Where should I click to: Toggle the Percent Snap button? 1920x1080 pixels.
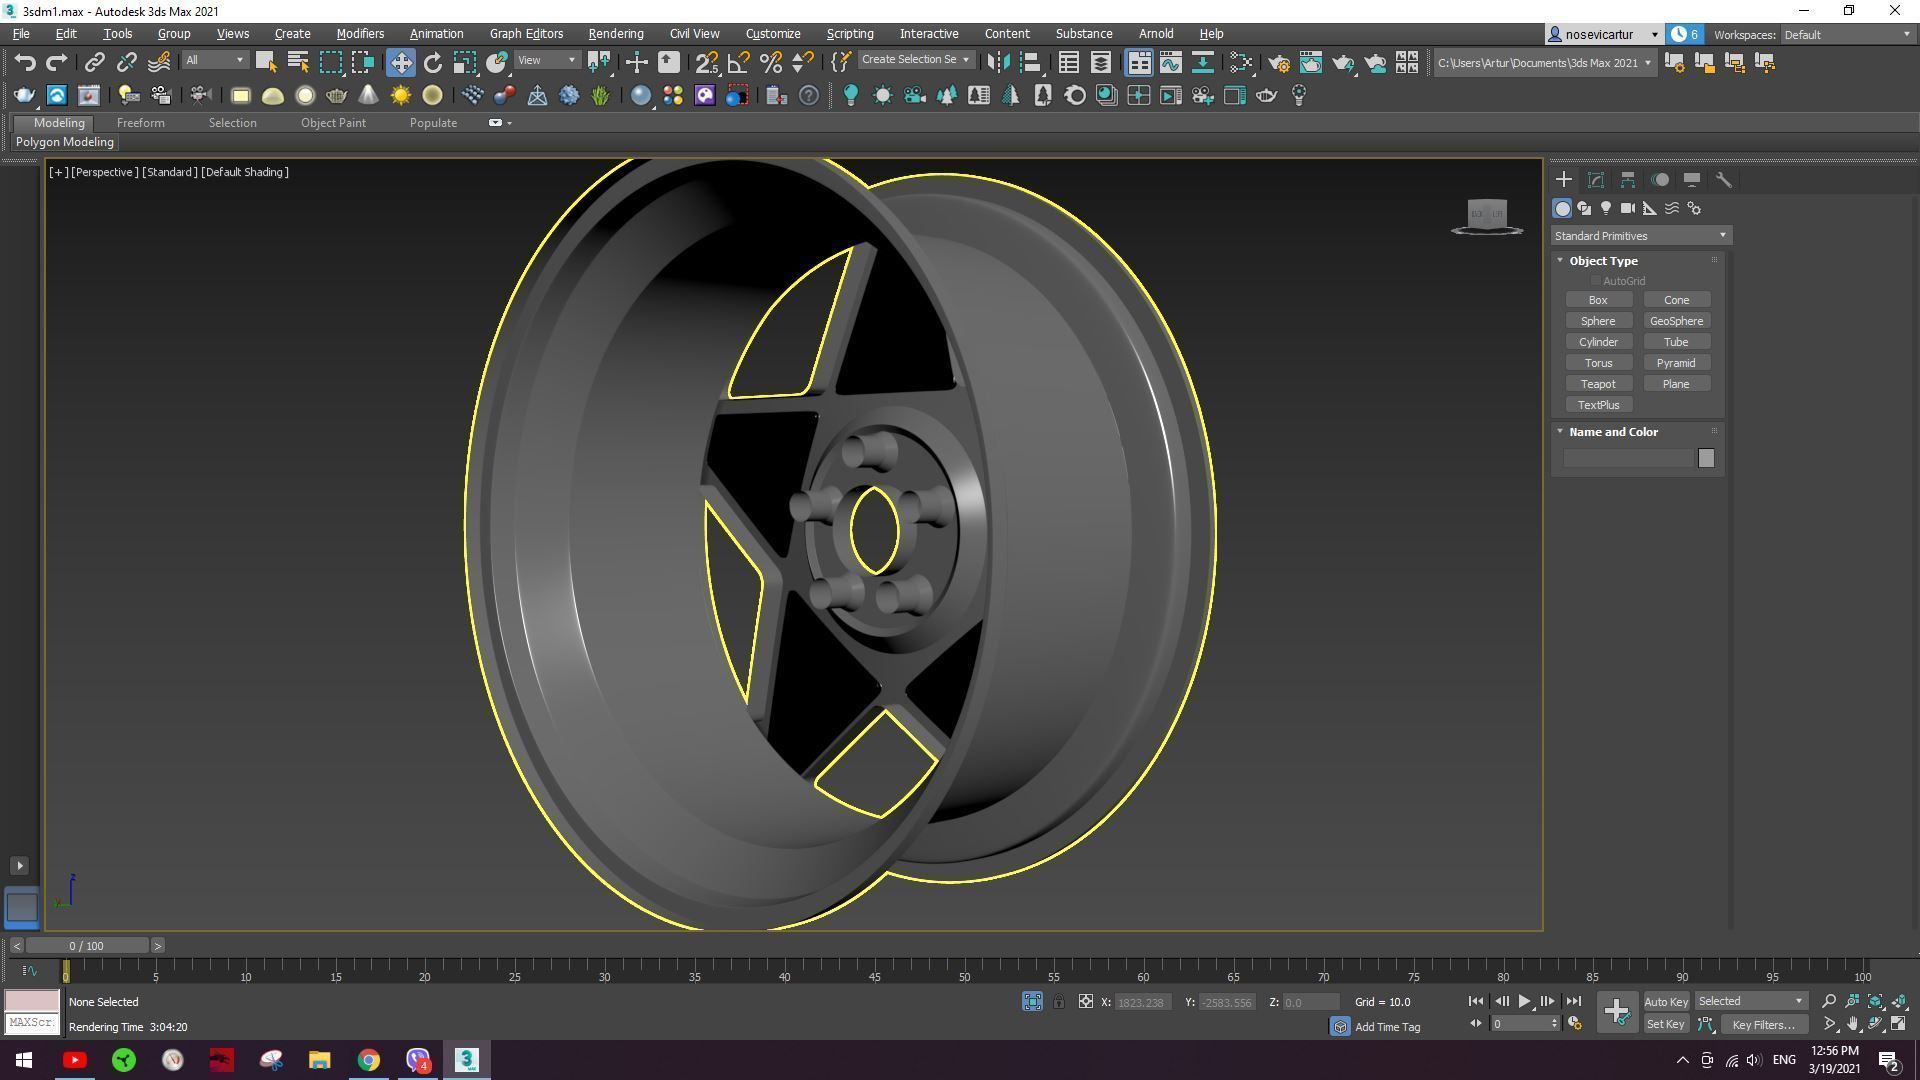click(771, 62)
